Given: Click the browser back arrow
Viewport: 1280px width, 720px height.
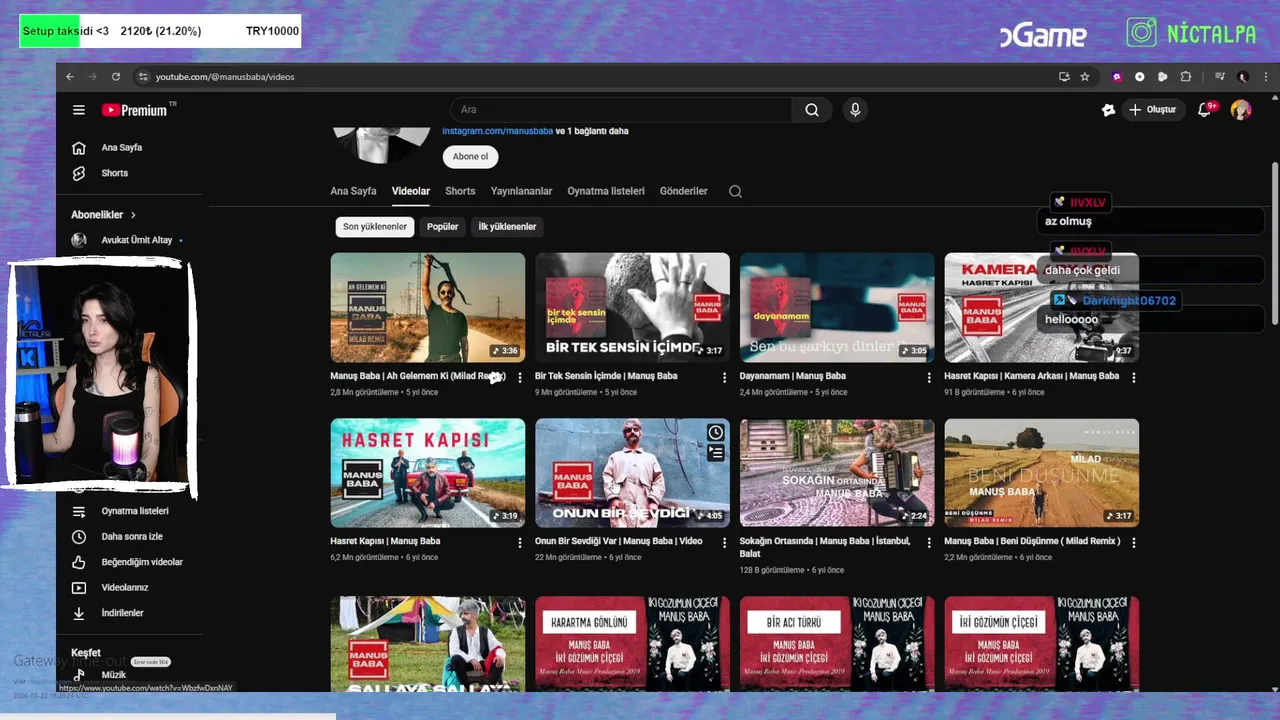Looking at the screenshot, I should [70, 77].
